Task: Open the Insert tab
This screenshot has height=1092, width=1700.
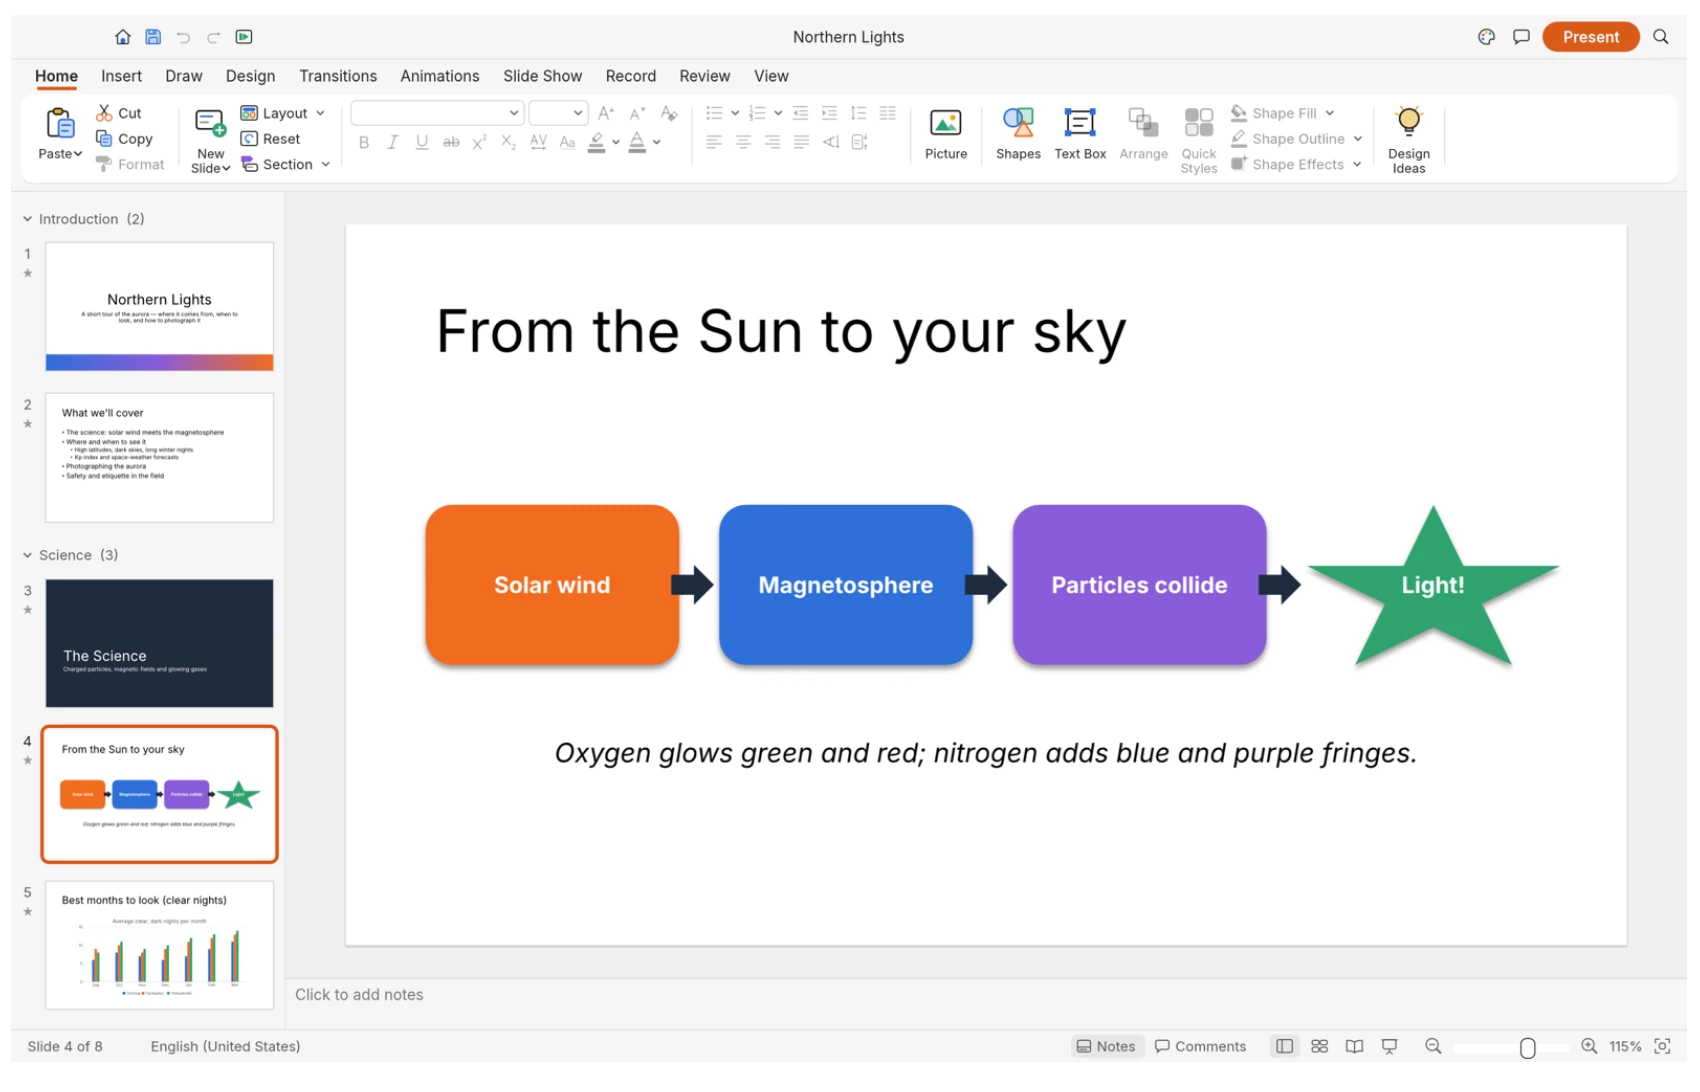Action: (121, 76)
